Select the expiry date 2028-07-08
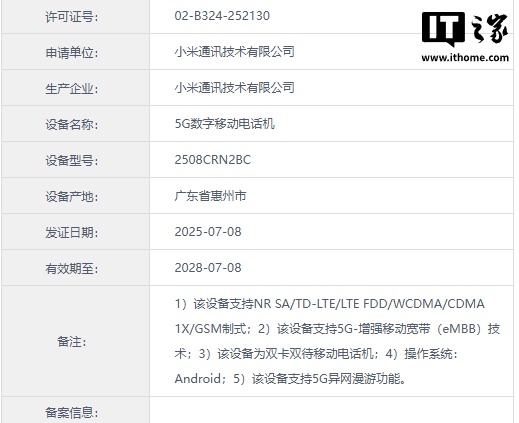 coord(208,268)
